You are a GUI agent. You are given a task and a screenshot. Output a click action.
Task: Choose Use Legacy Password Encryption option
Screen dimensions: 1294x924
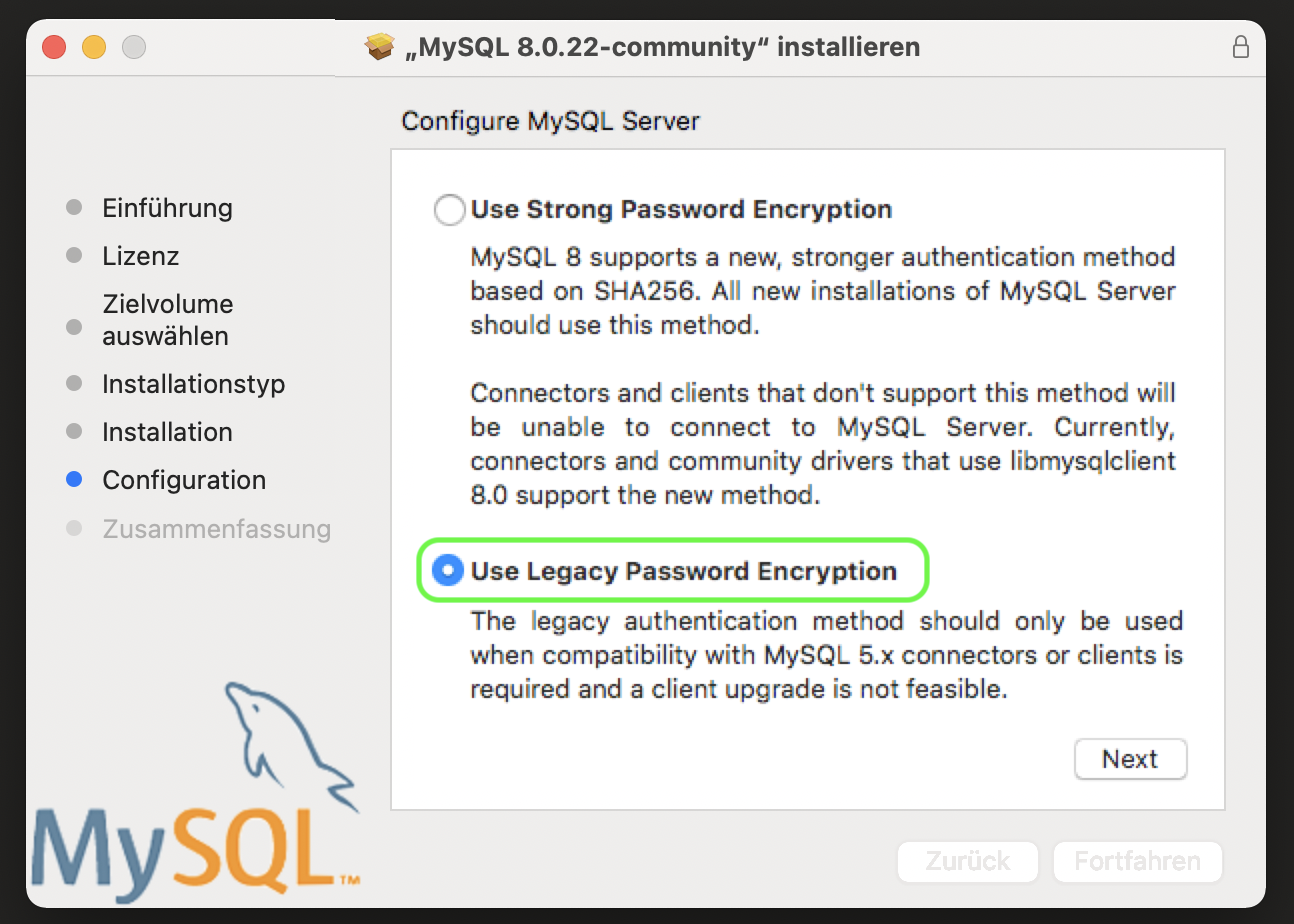click(x=448, y=571)
